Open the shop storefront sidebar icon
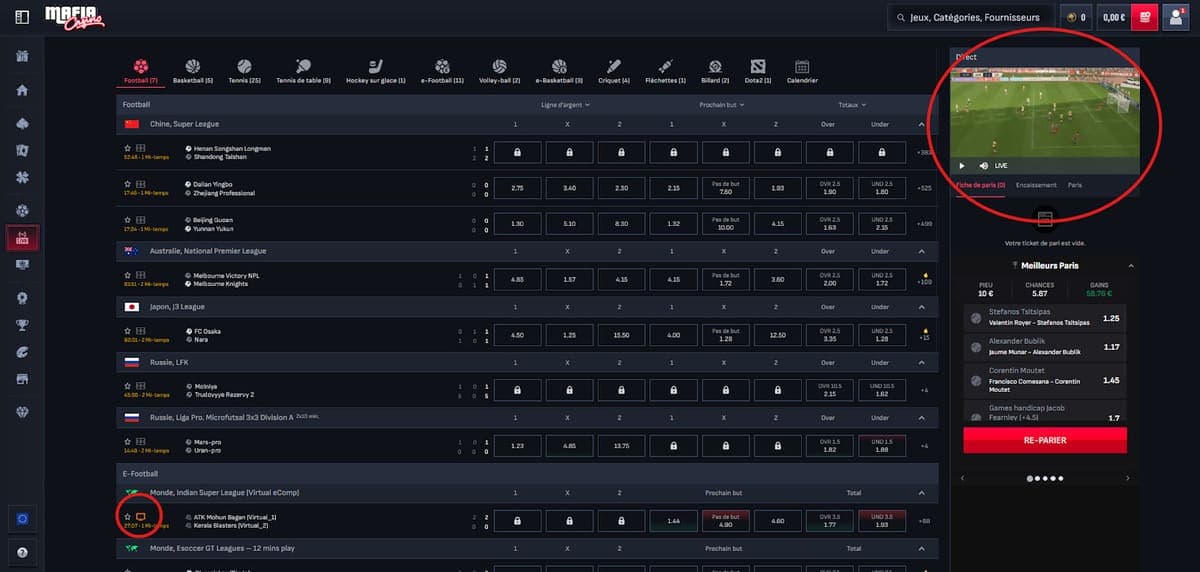The width and height of the screenshot is (1200, 572). pos(22,379)
